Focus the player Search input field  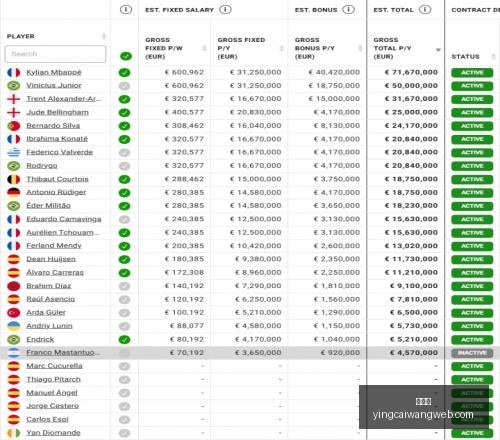55,54
